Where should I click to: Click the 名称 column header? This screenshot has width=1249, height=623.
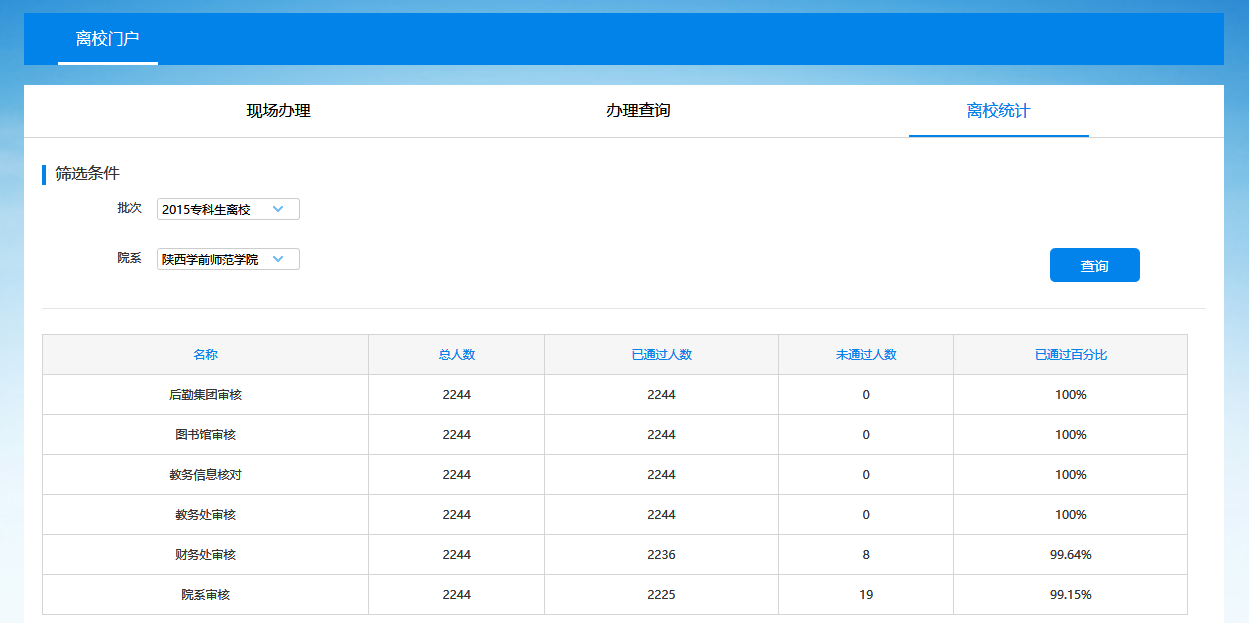click(x=205, y=355)
